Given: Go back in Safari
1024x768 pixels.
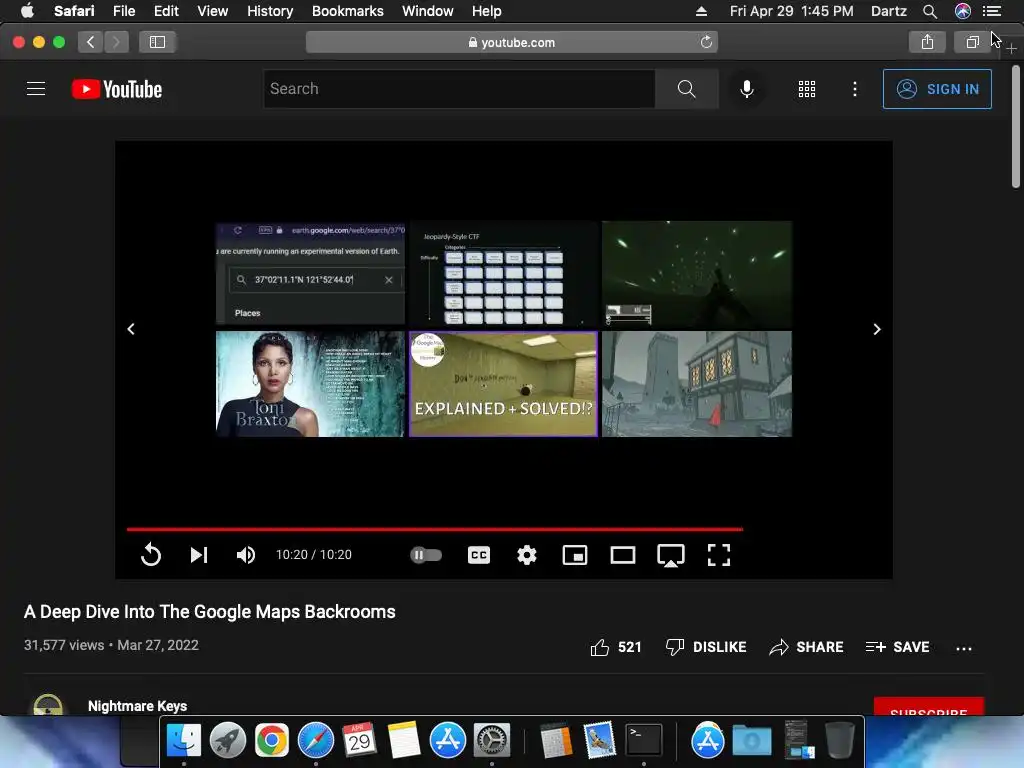Looking at the screenshot, I should 91,42.
